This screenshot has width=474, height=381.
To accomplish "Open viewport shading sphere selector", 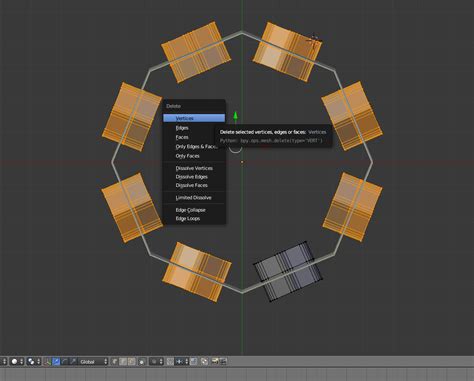I will click(x=17, y=362).
